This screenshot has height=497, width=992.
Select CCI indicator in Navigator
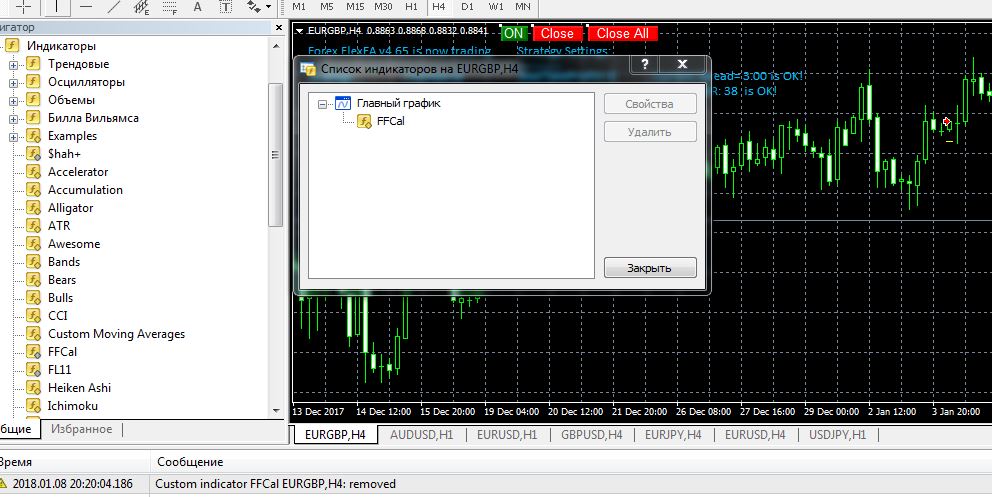point(57,316)
